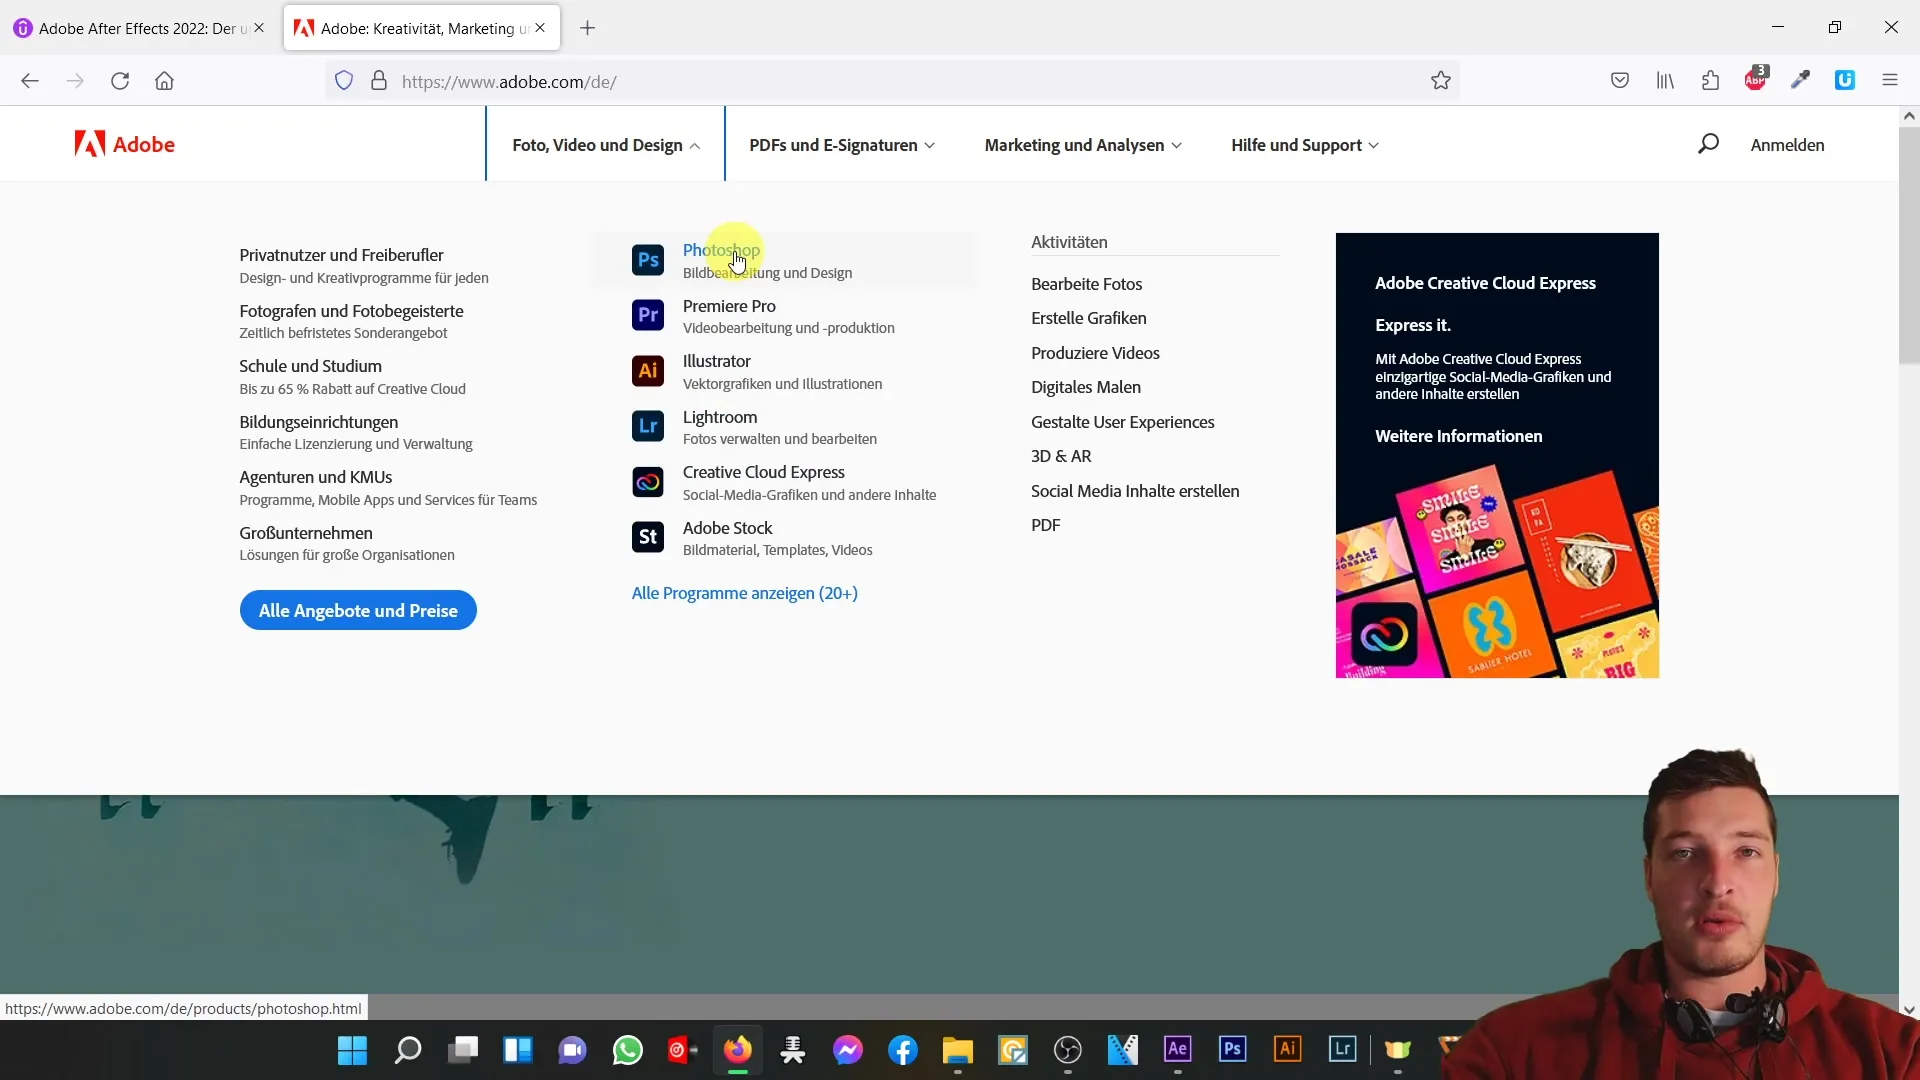Open the Adobe Stock St icon
The width and height of the screenshot is (1920, 1080).
click(648, 537)
